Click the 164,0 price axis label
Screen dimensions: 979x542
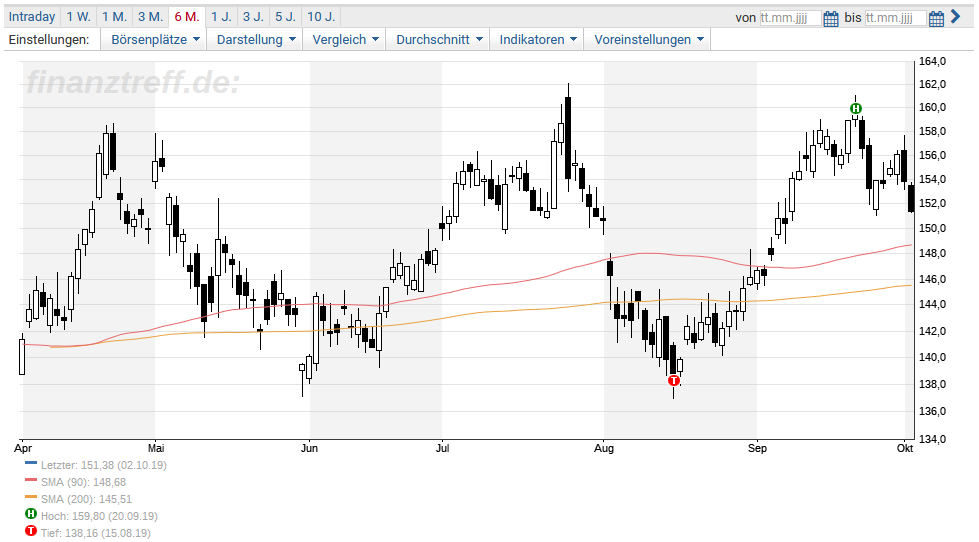pos(932,61)
